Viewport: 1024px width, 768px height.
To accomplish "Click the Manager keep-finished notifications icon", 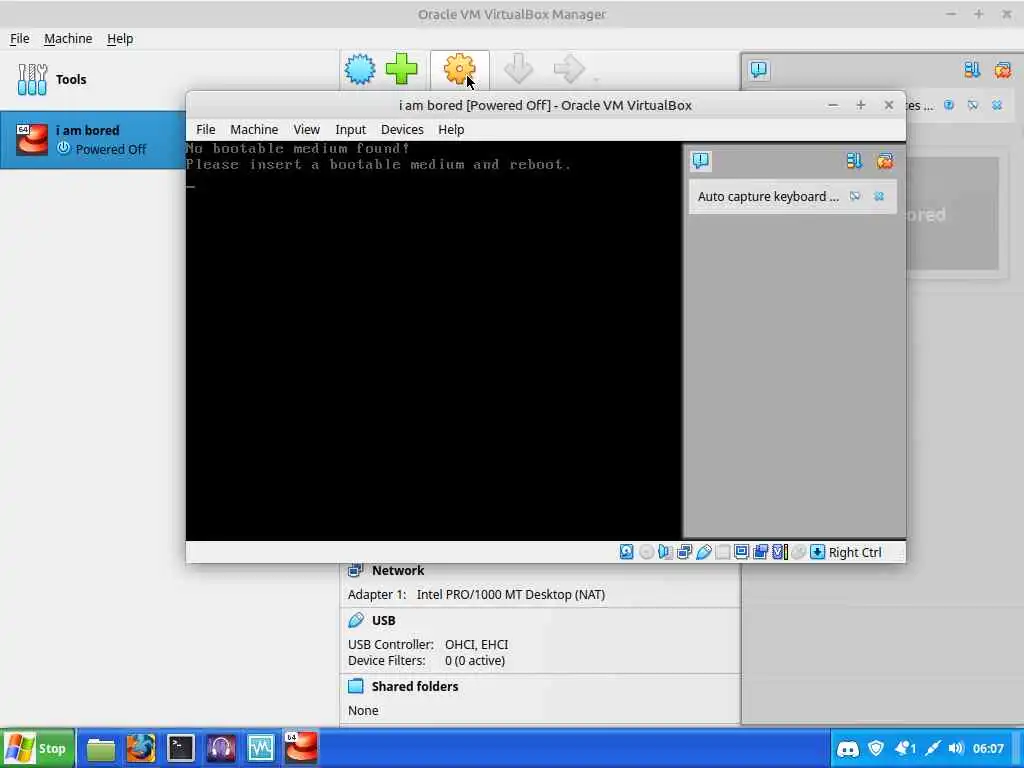I will 972,69.
